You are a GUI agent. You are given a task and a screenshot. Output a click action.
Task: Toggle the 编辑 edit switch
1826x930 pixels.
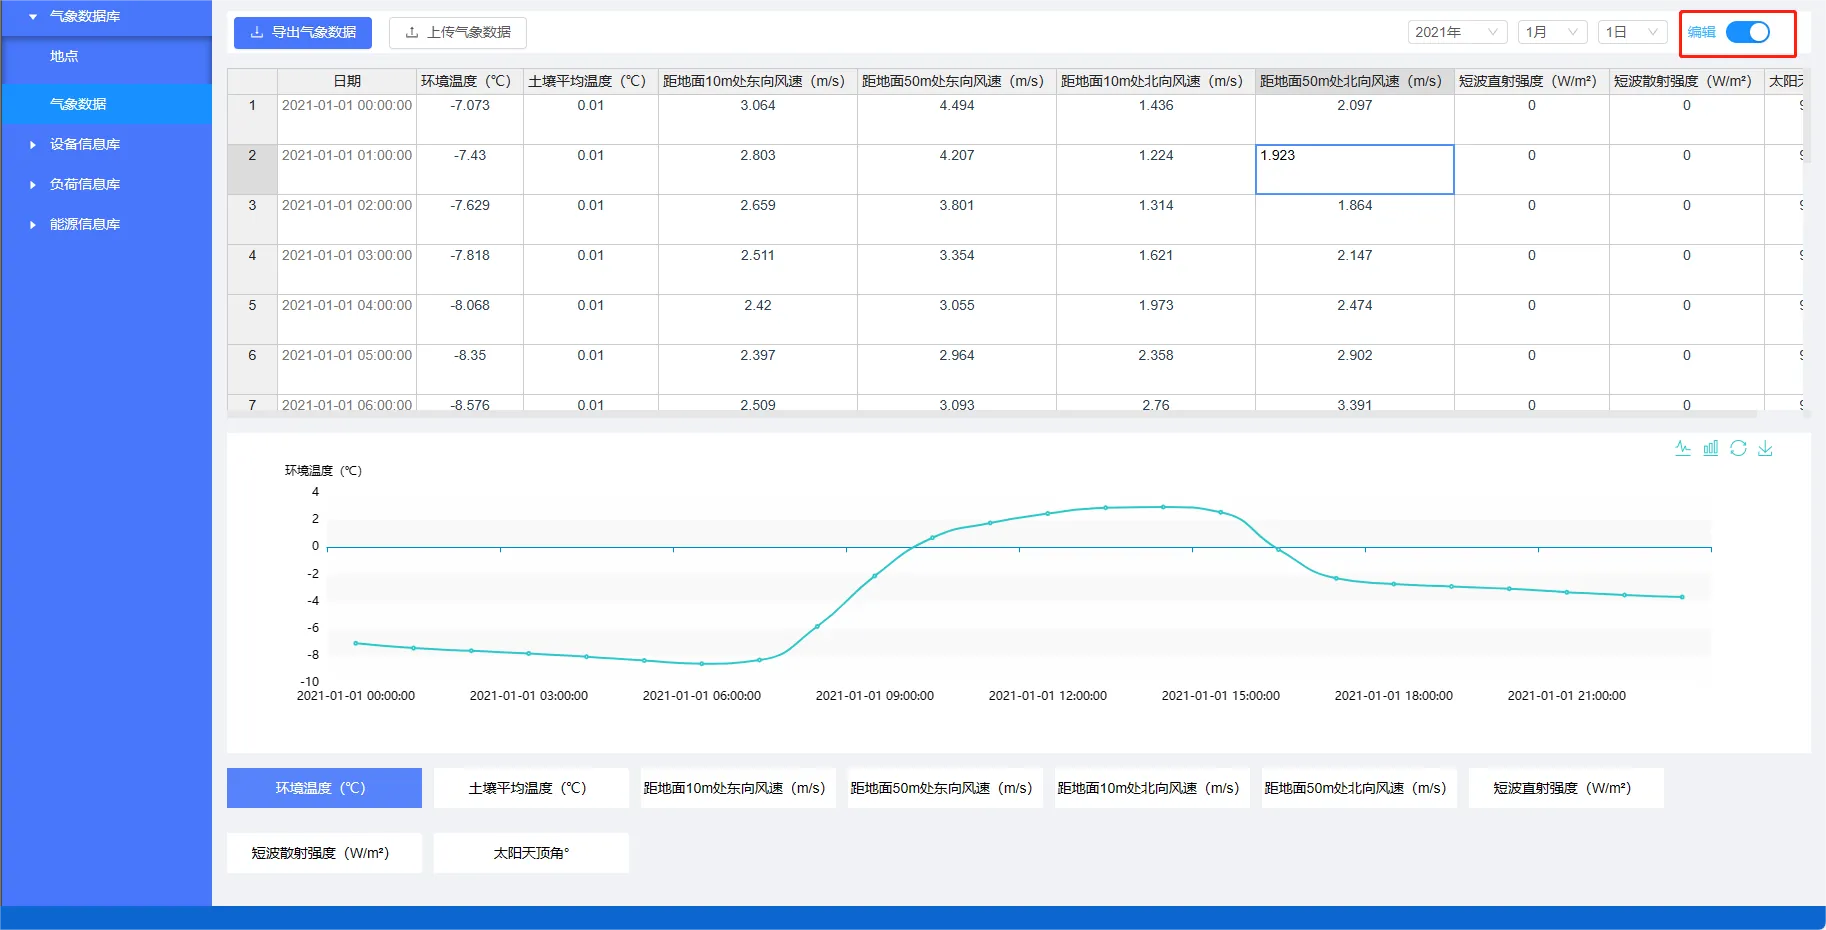(x=1748, y=32)
